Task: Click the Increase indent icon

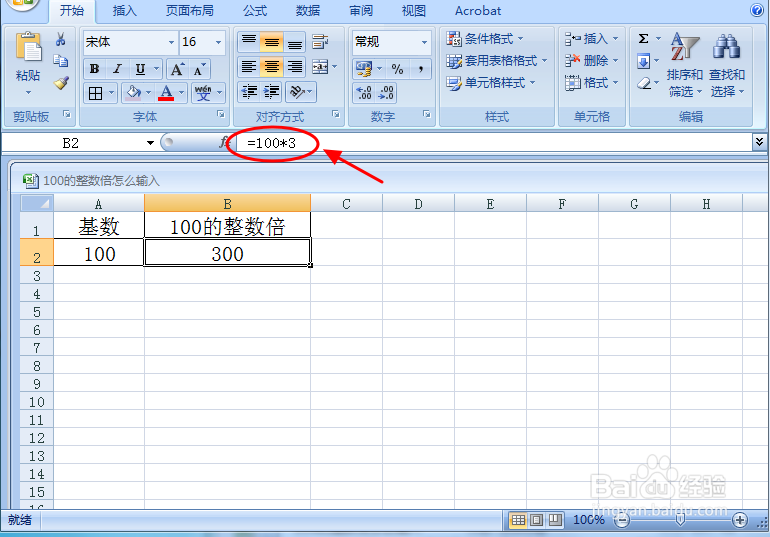Action: 271,92
